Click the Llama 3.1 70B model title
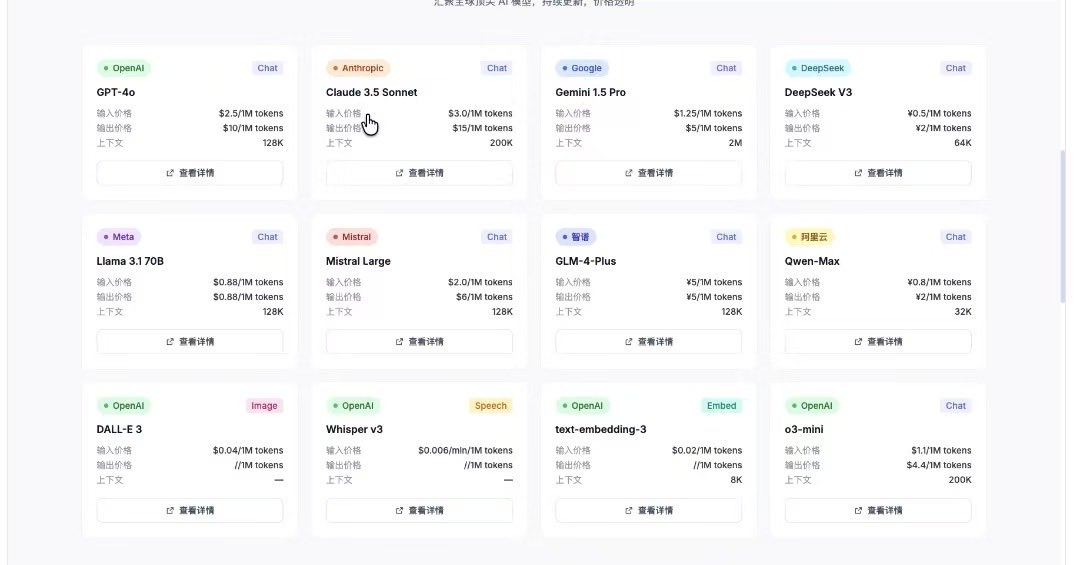The width and height of the screenshot is (1080, 565). click(x=130, y=261)
